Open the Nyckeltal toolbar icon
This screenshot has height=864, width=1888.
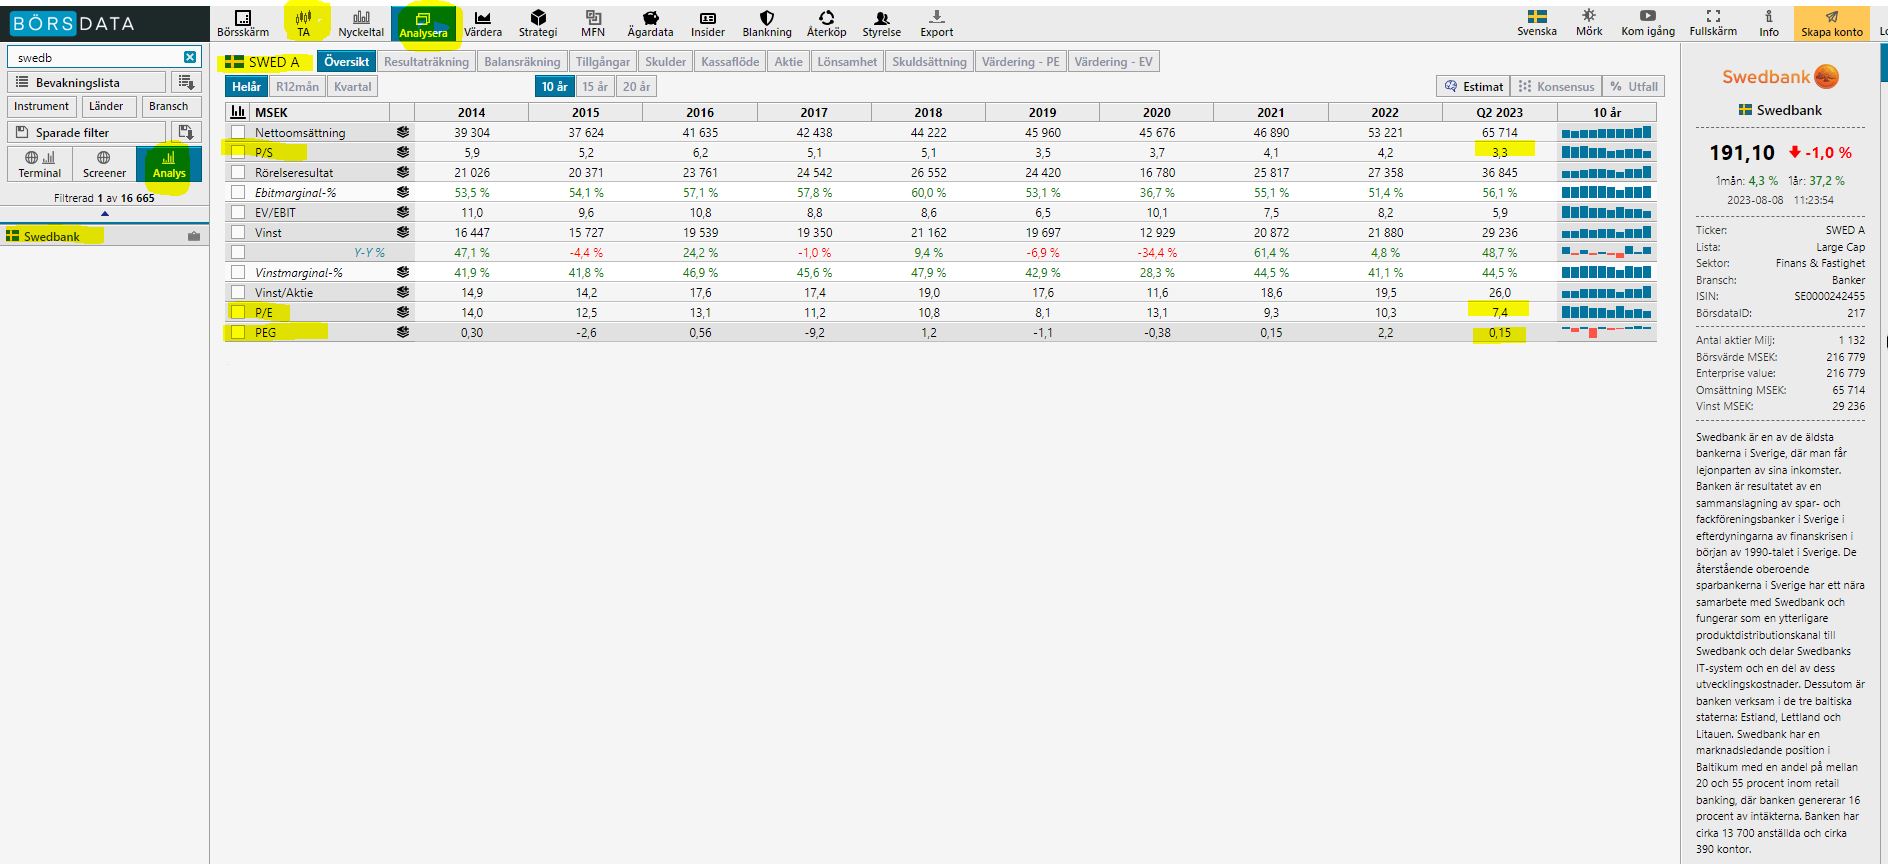[361, 23]
